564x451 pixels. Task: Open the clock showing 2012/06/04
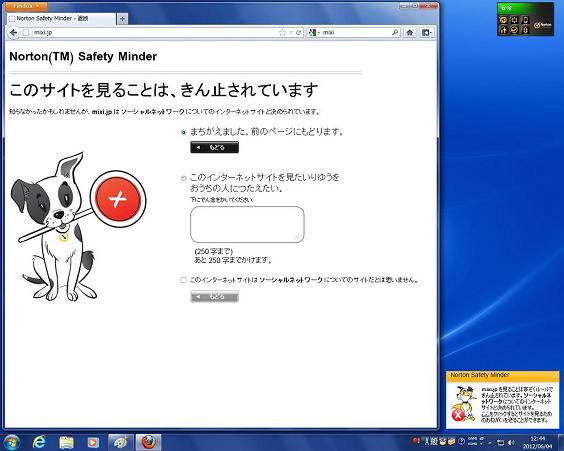tap(537, 442)
